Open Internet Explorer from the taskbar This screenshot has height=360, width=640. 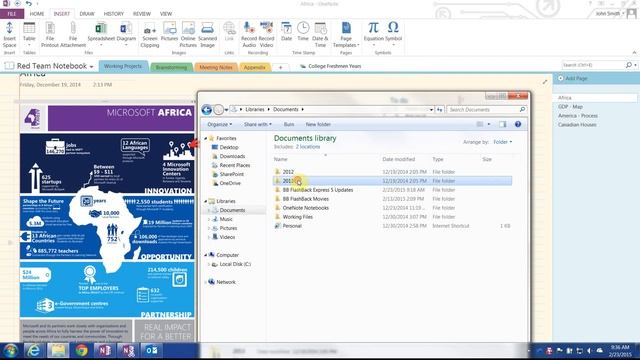coord(34,351)
